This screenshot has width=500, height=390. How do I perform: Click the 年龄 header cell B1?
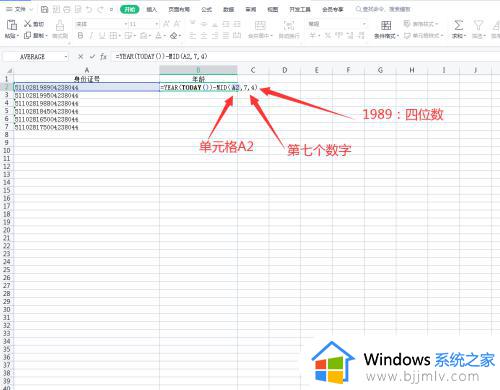[198, 79]
